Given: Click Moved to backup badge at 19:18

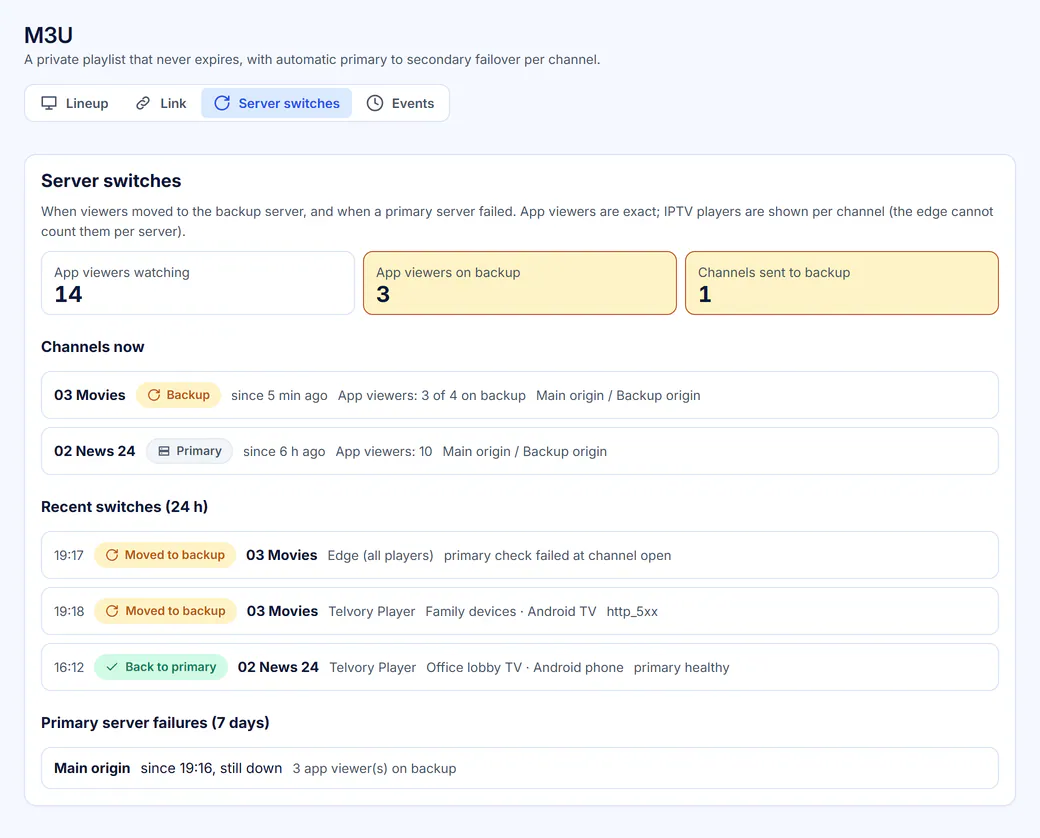Looking at the screenshot, I should 166,611.
